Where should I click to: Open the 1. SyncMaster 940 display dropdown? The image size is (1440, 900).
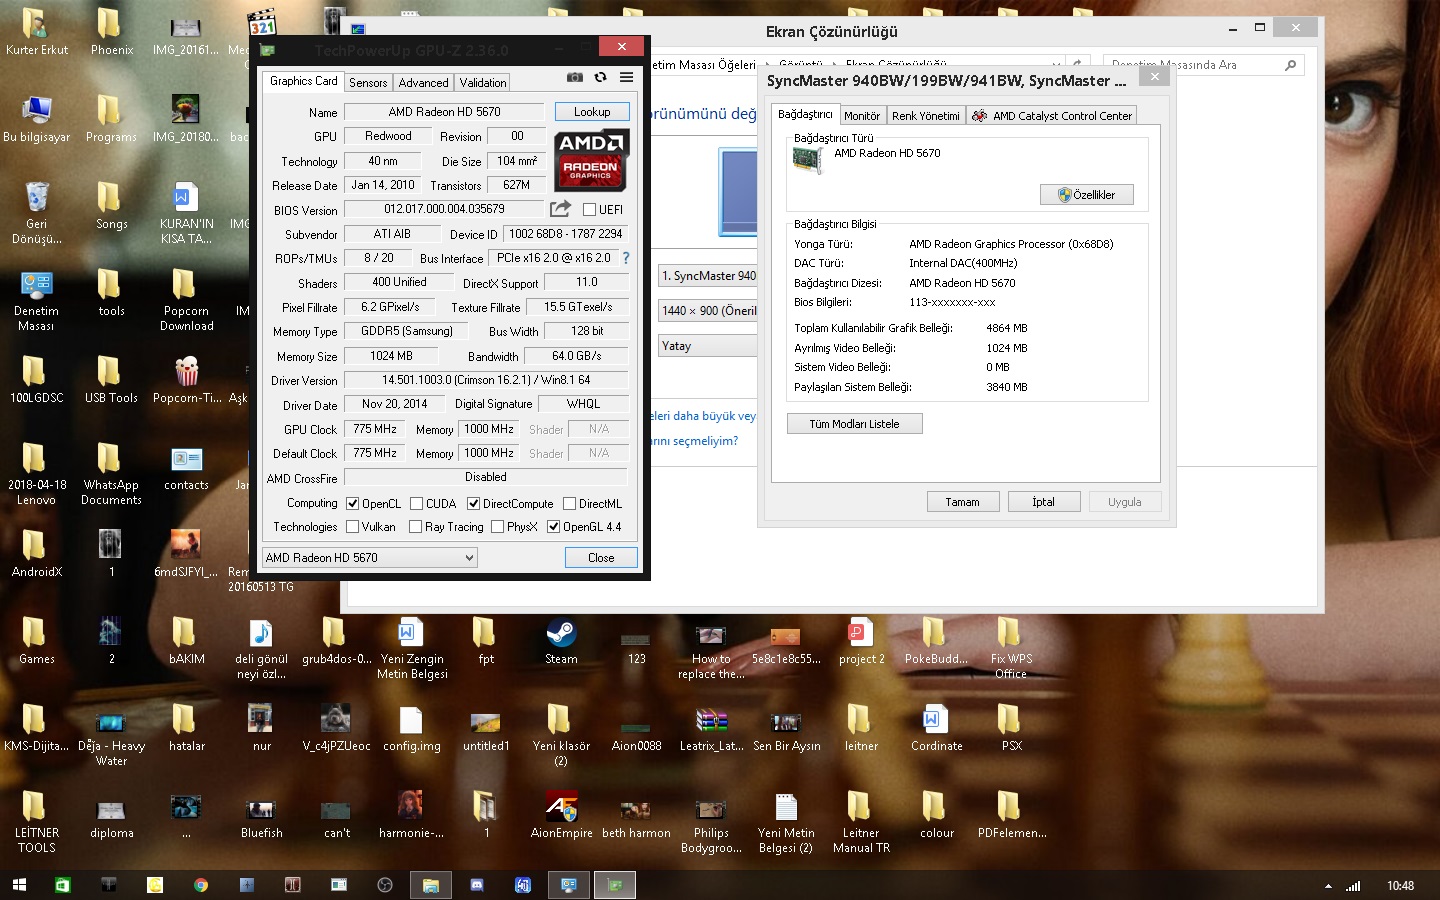707,276
